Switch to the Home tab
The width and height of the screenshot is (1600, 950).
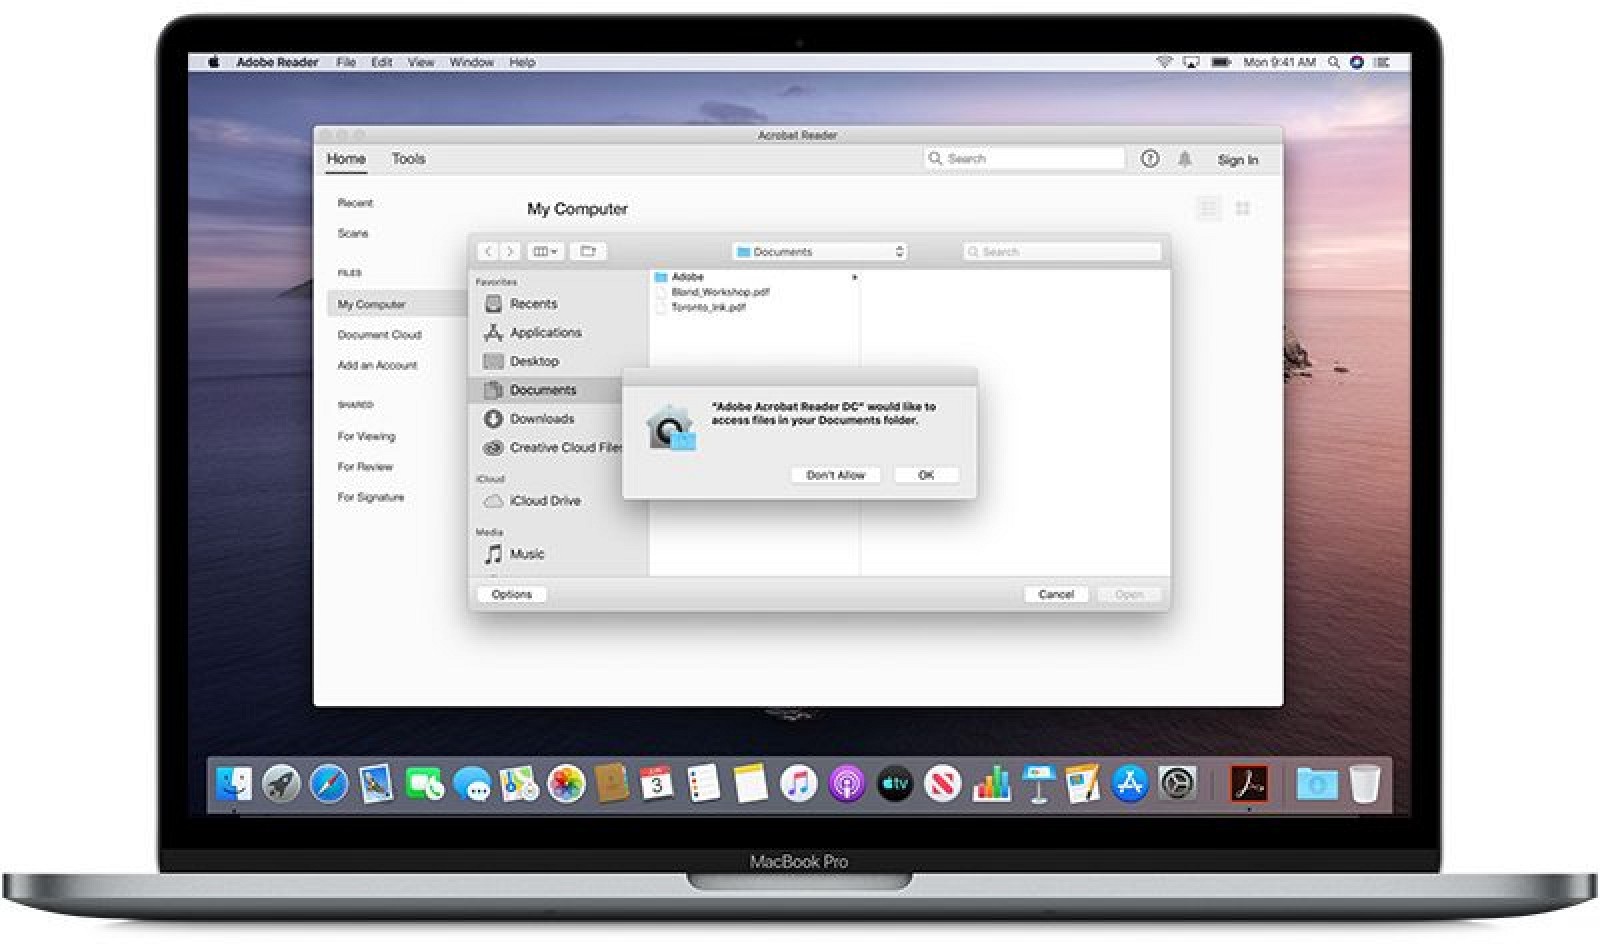(x=346, y=159)
